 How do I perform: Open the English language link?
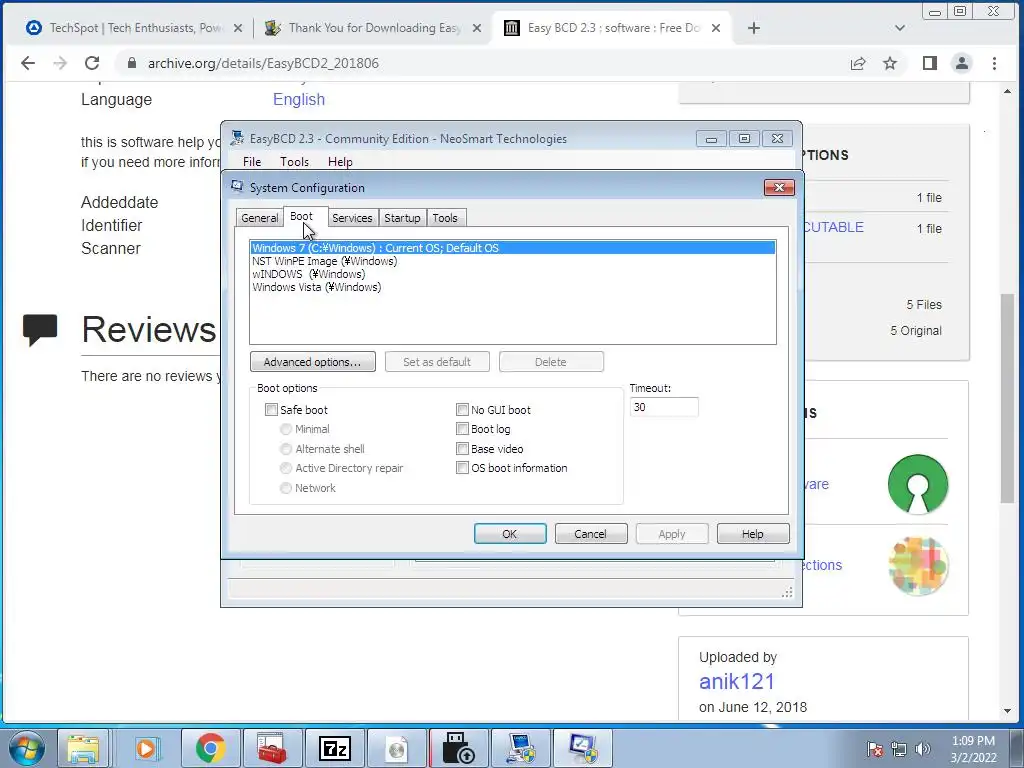pos(298,99)
